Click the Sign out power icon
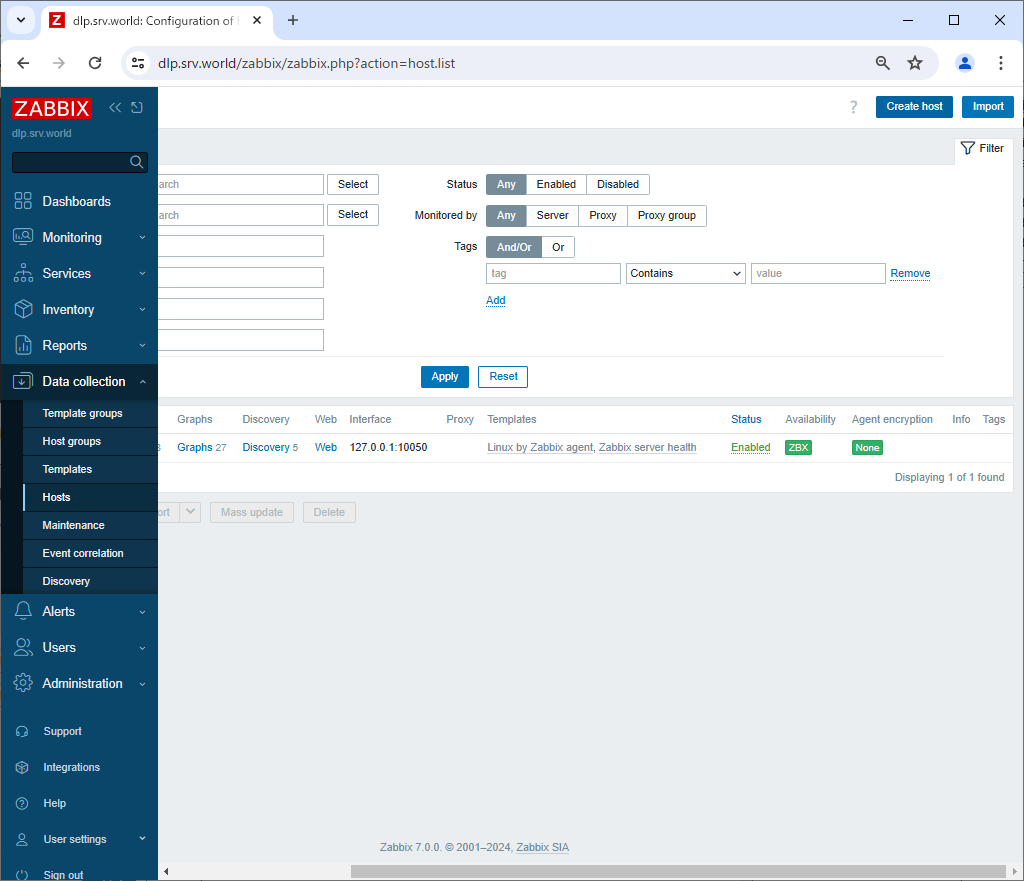 pos(22,874)
